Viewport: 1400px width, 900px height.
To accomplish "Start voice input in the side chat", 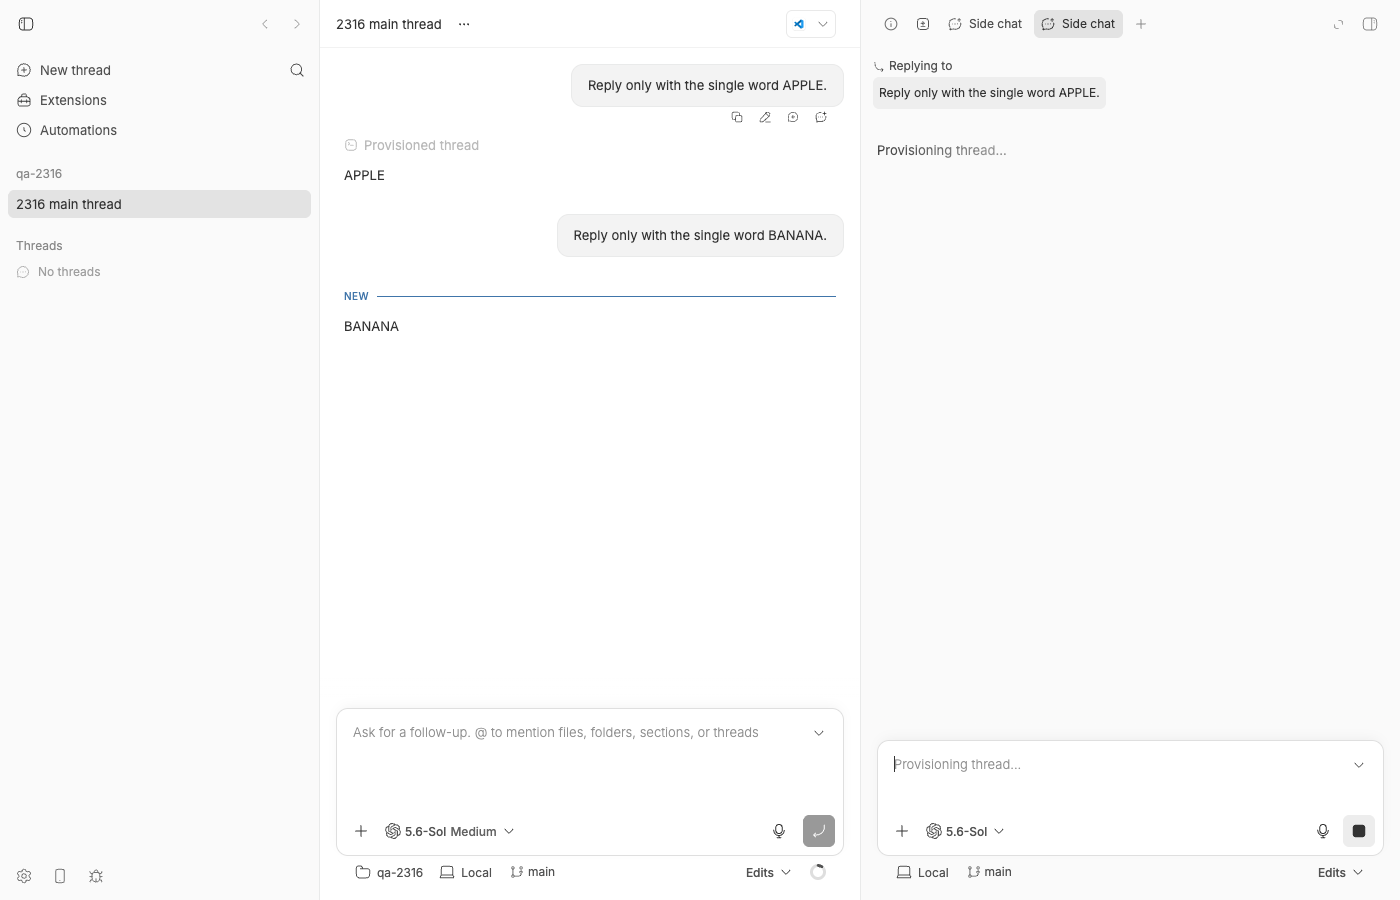I will pos(1323,831).
